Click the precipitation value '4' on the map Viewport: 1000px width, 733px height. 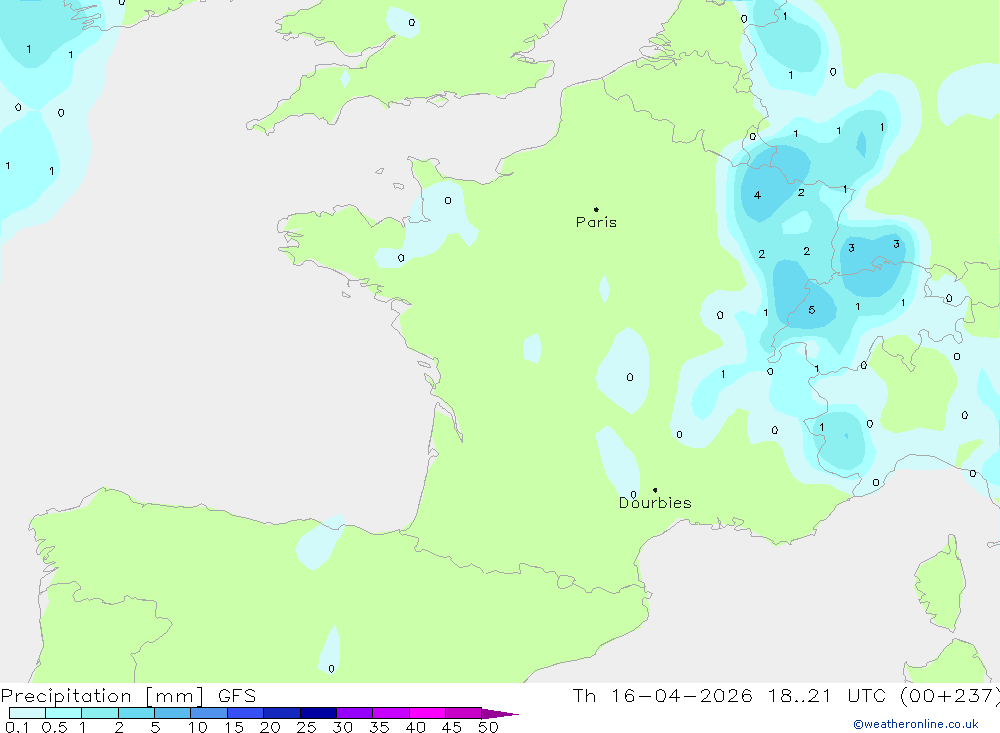click(x=757, y=195)
